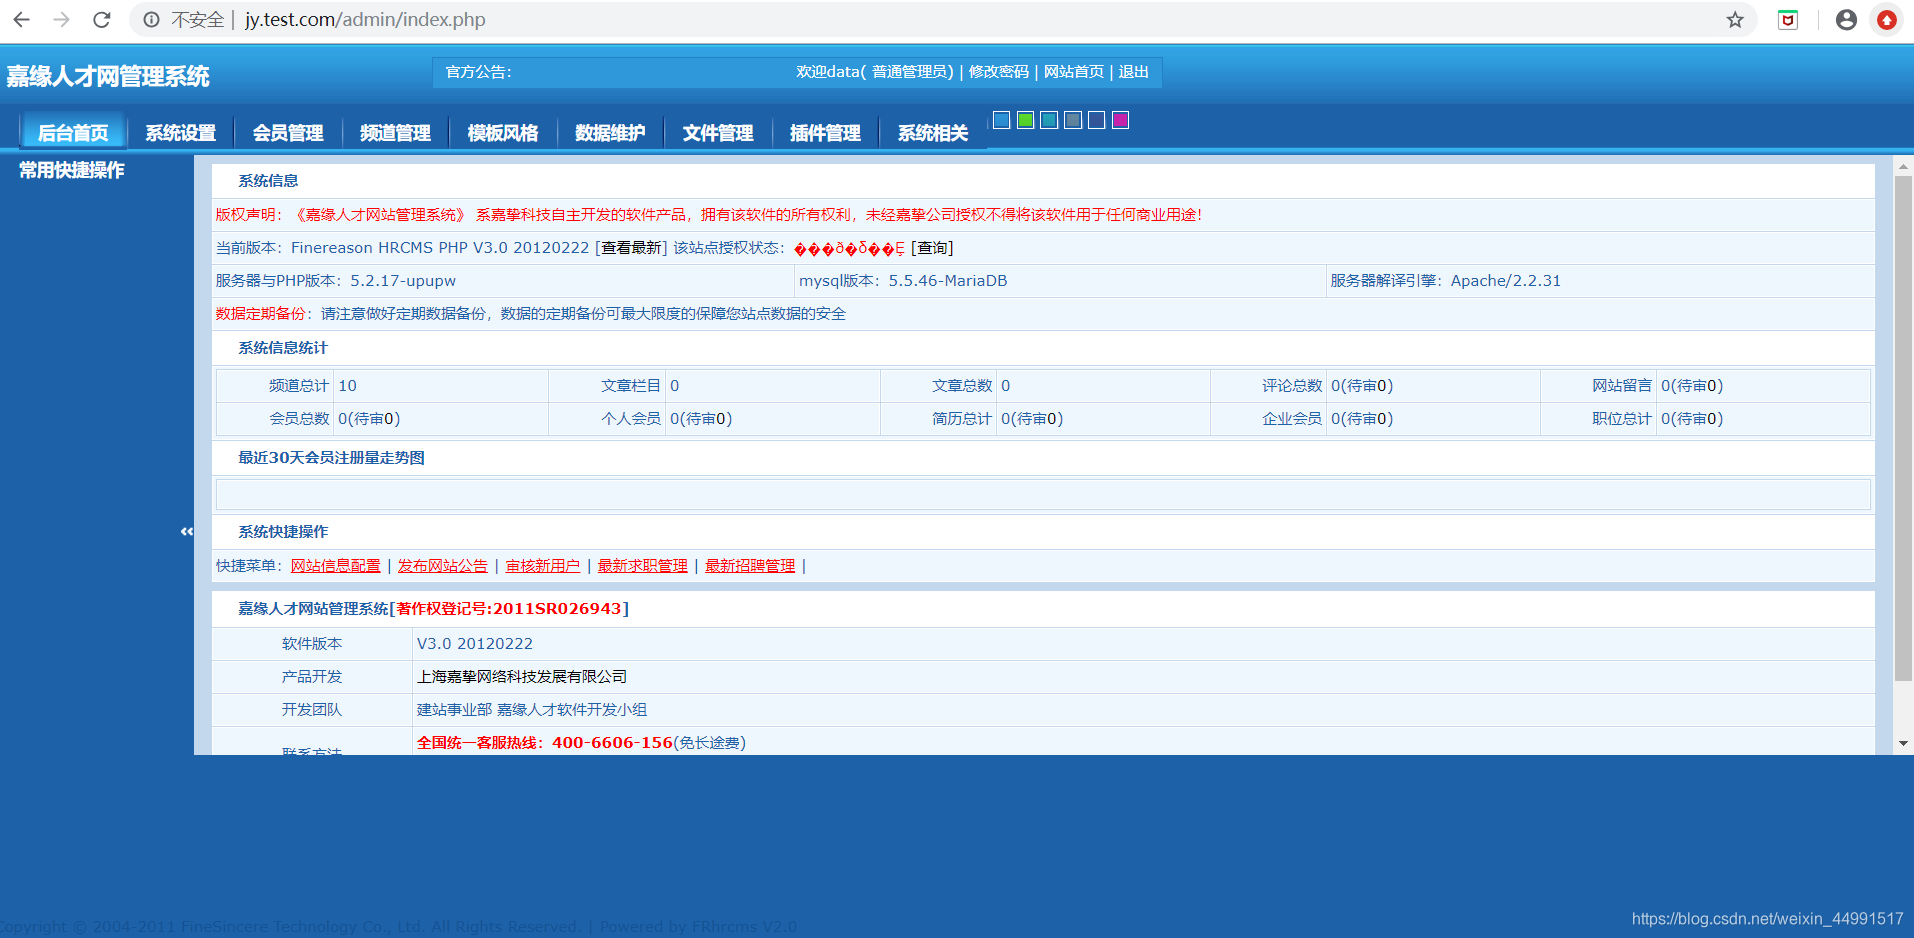Go to 网站首页 link
The height and width of the screenshot is (938, 1914).
point(1074,72)
